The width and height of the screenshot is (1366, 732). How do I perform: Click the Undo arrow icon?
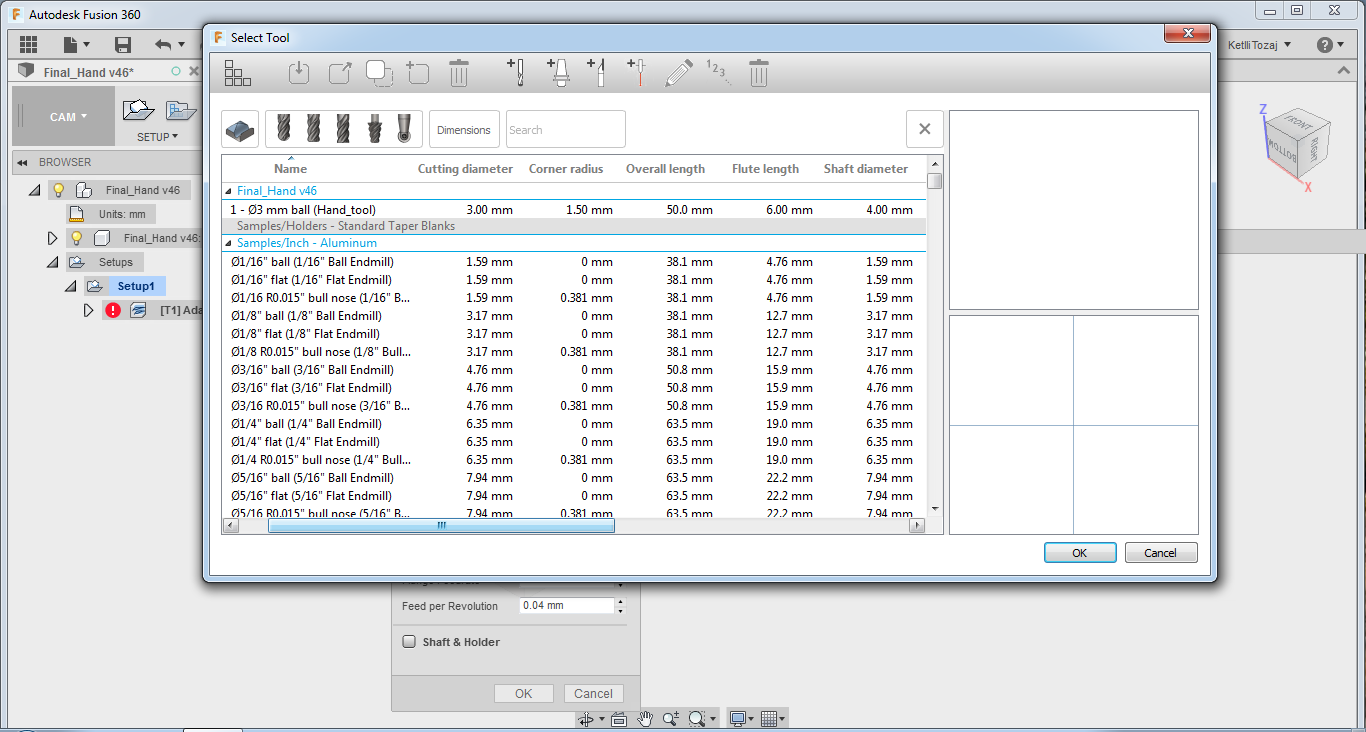163,44
